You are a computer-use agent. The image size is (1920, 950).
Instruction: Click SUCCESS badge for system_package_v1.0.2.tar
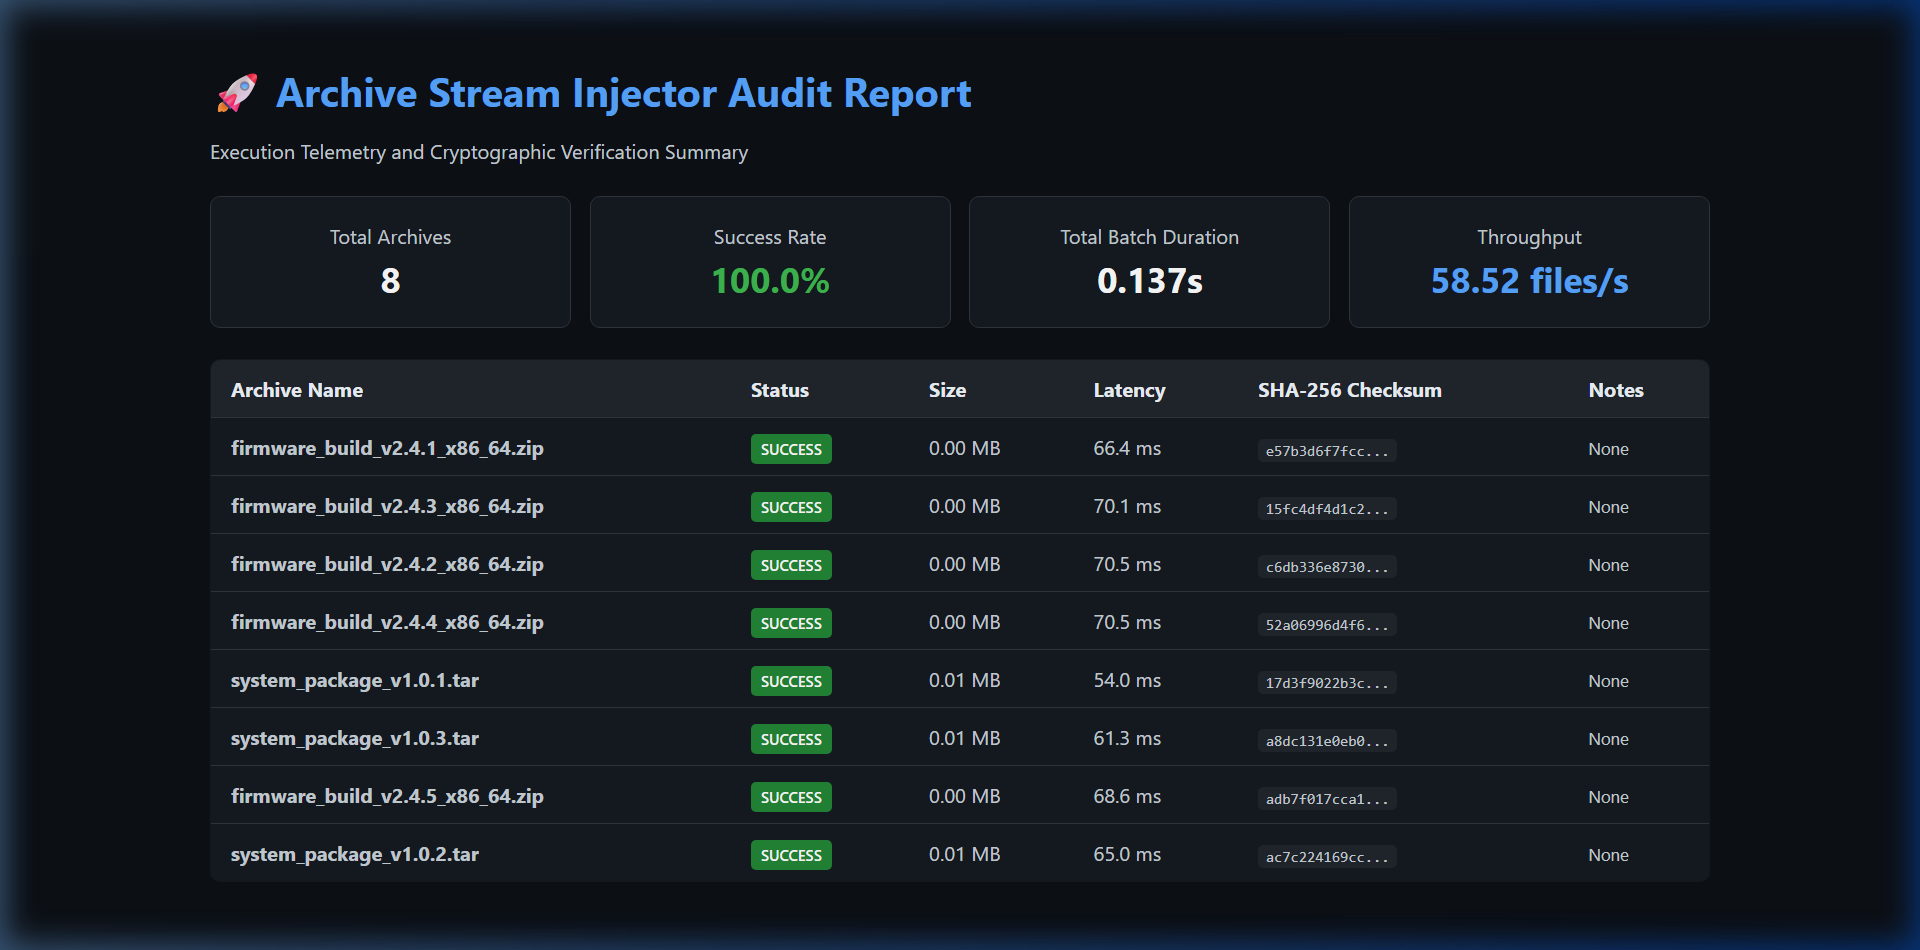click(791, 855)
